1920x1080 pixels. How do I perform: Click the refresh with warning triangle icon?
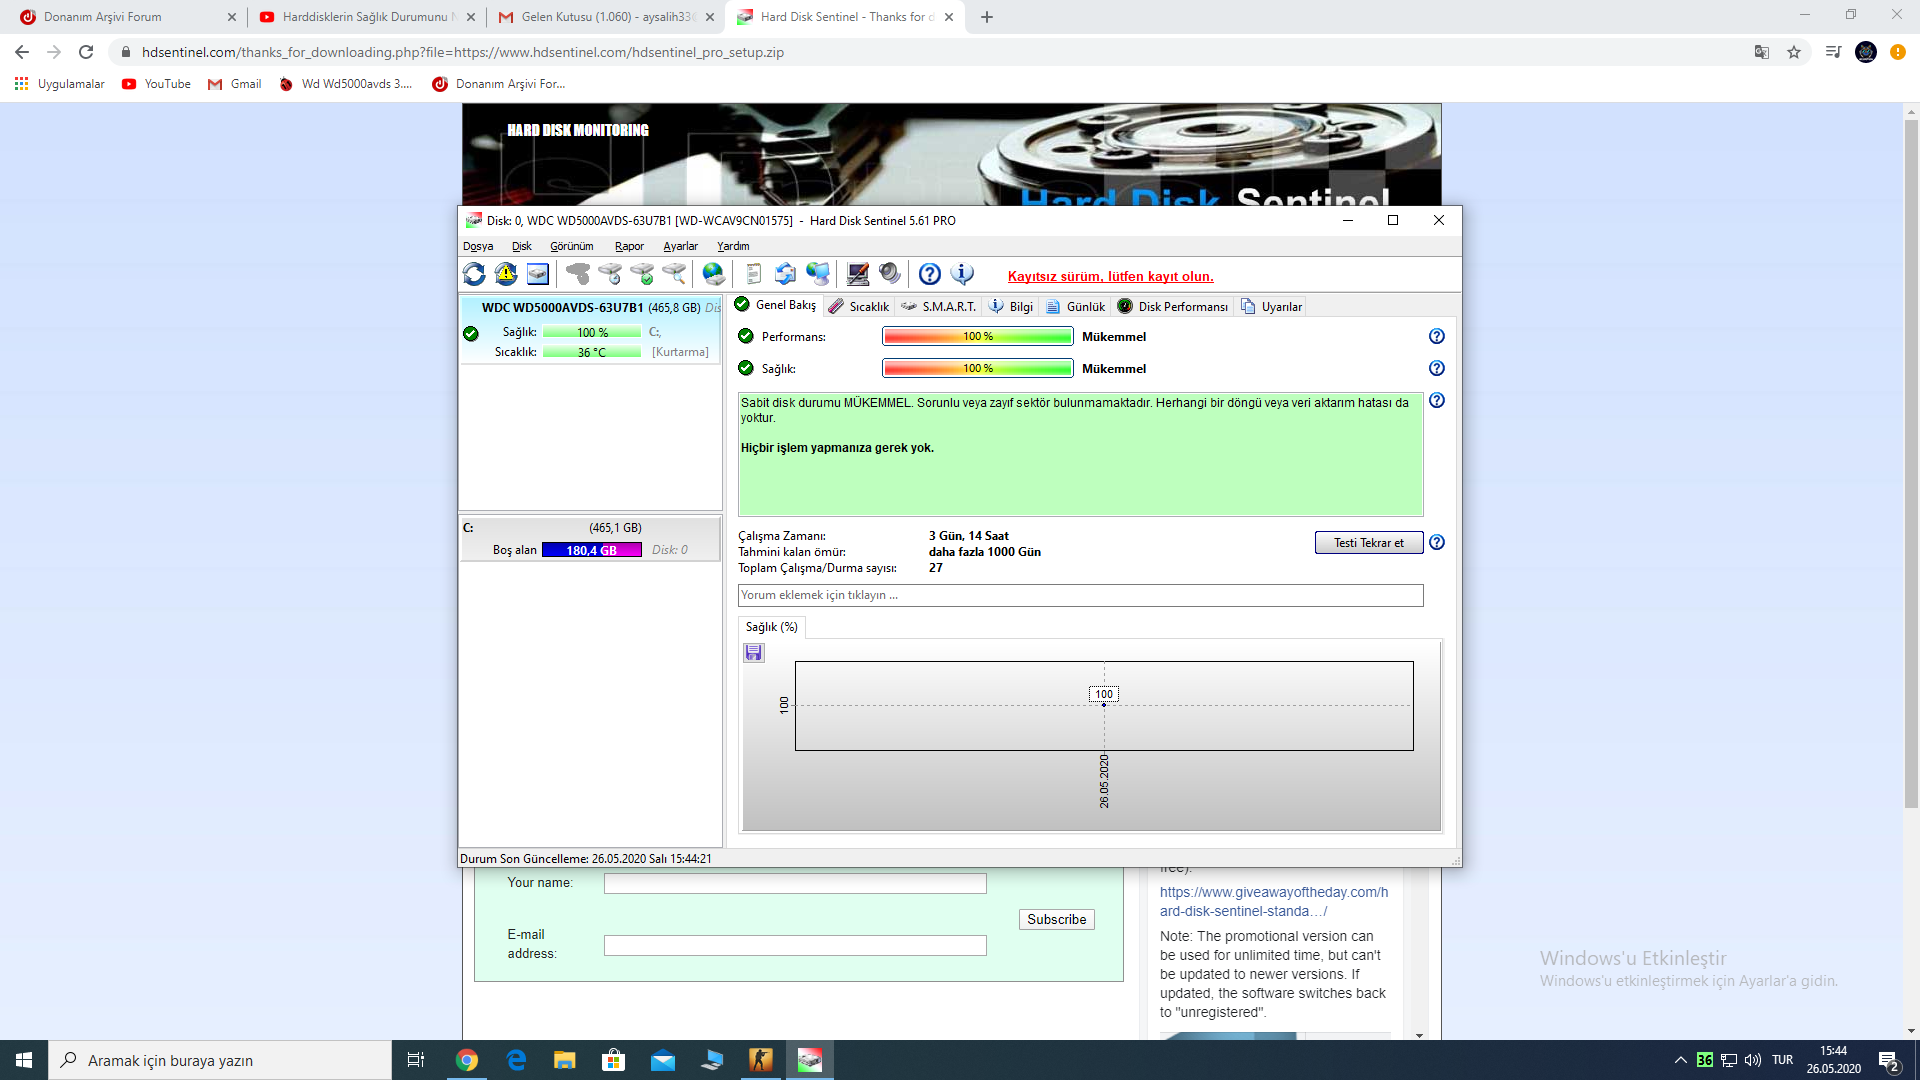click(506, 274)
